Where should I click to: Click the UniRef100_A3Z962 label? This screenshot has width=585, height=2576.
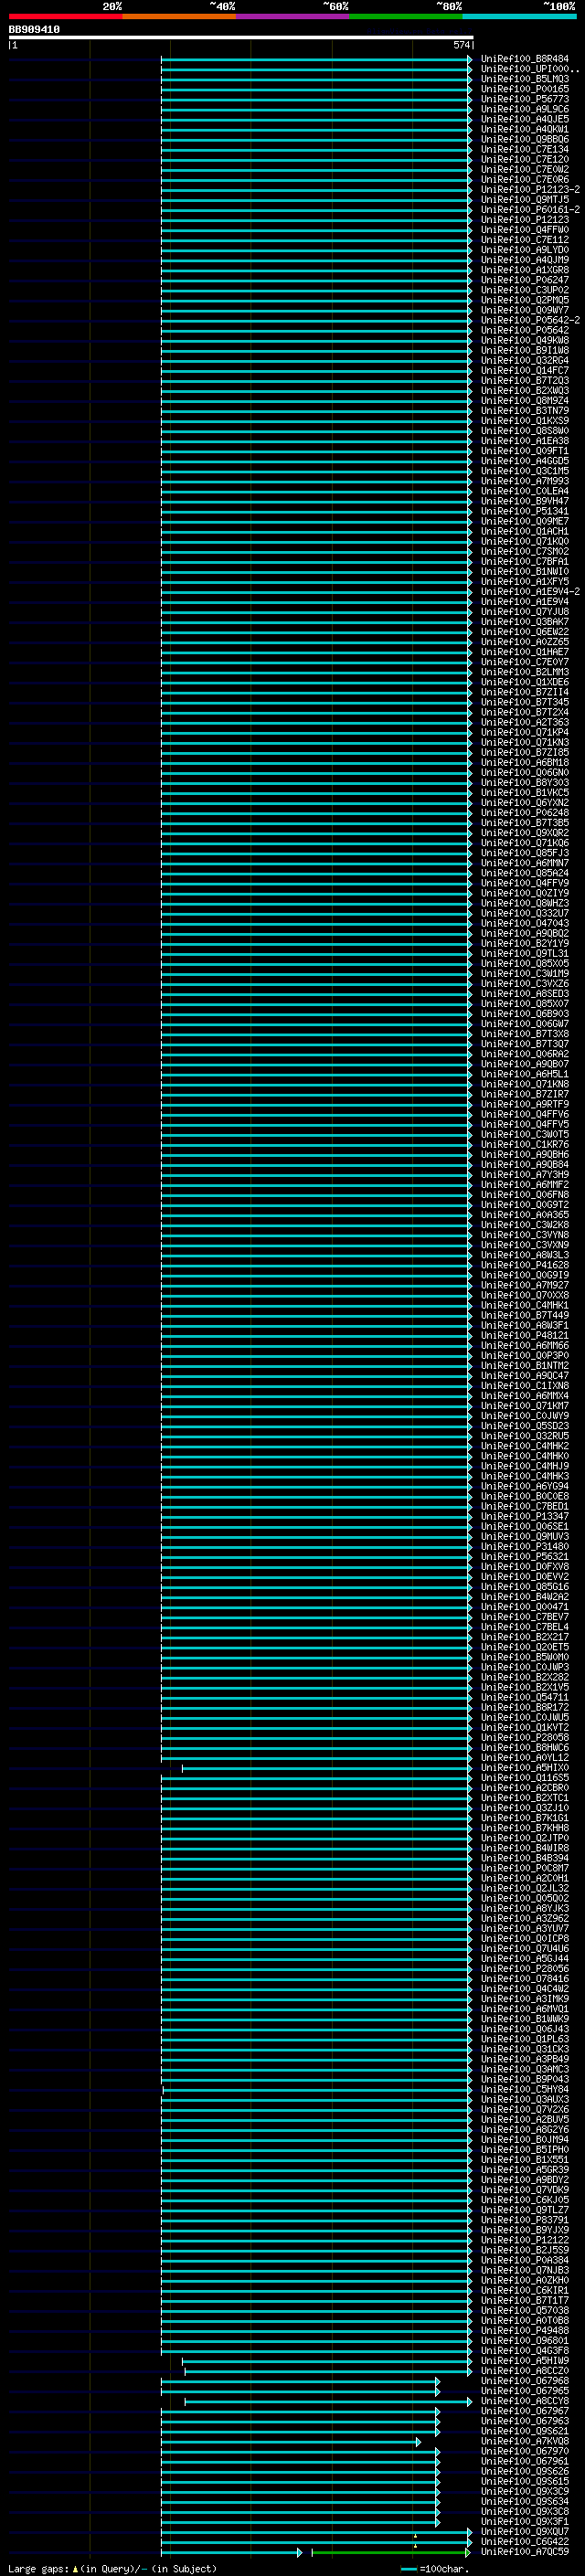tap(525, 1918)
